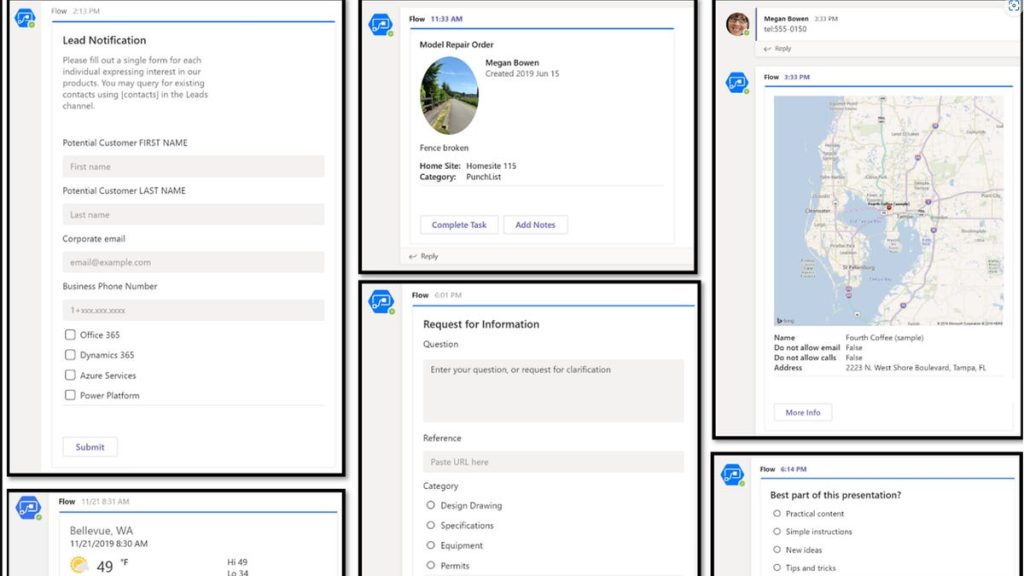The height and width of the screenshot is (576, 1024).
Task: Click the Created 2019 Jun 15 text
Action: click(x=522, y=74)
